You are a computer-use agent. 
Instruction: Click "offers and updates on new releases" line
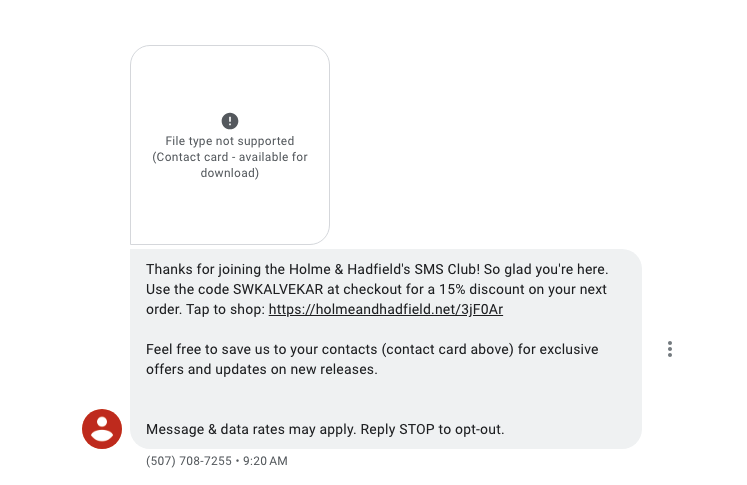[262, 369]
